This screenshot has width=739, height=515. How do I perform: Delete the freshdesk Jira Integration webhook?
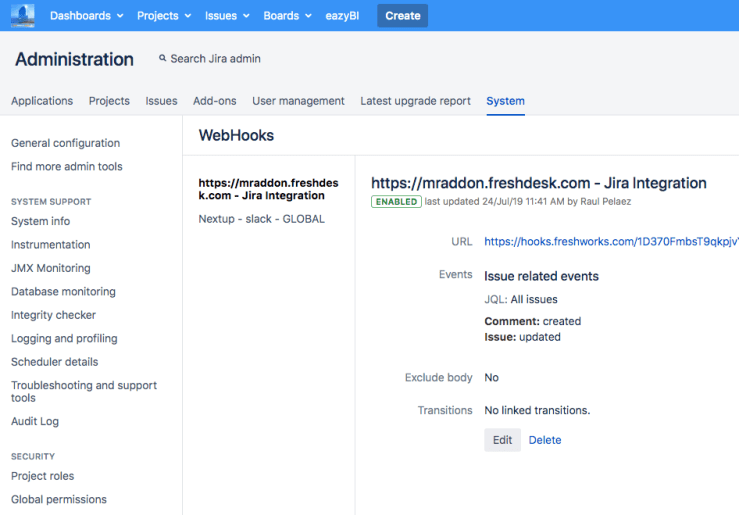point(545,440)
